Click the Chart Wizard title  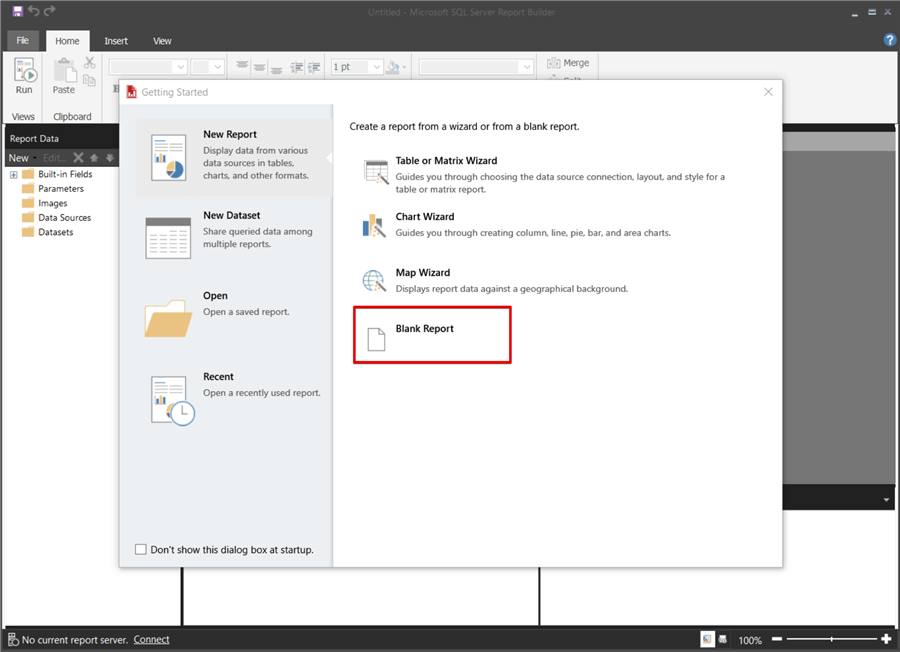pos(425,216)
